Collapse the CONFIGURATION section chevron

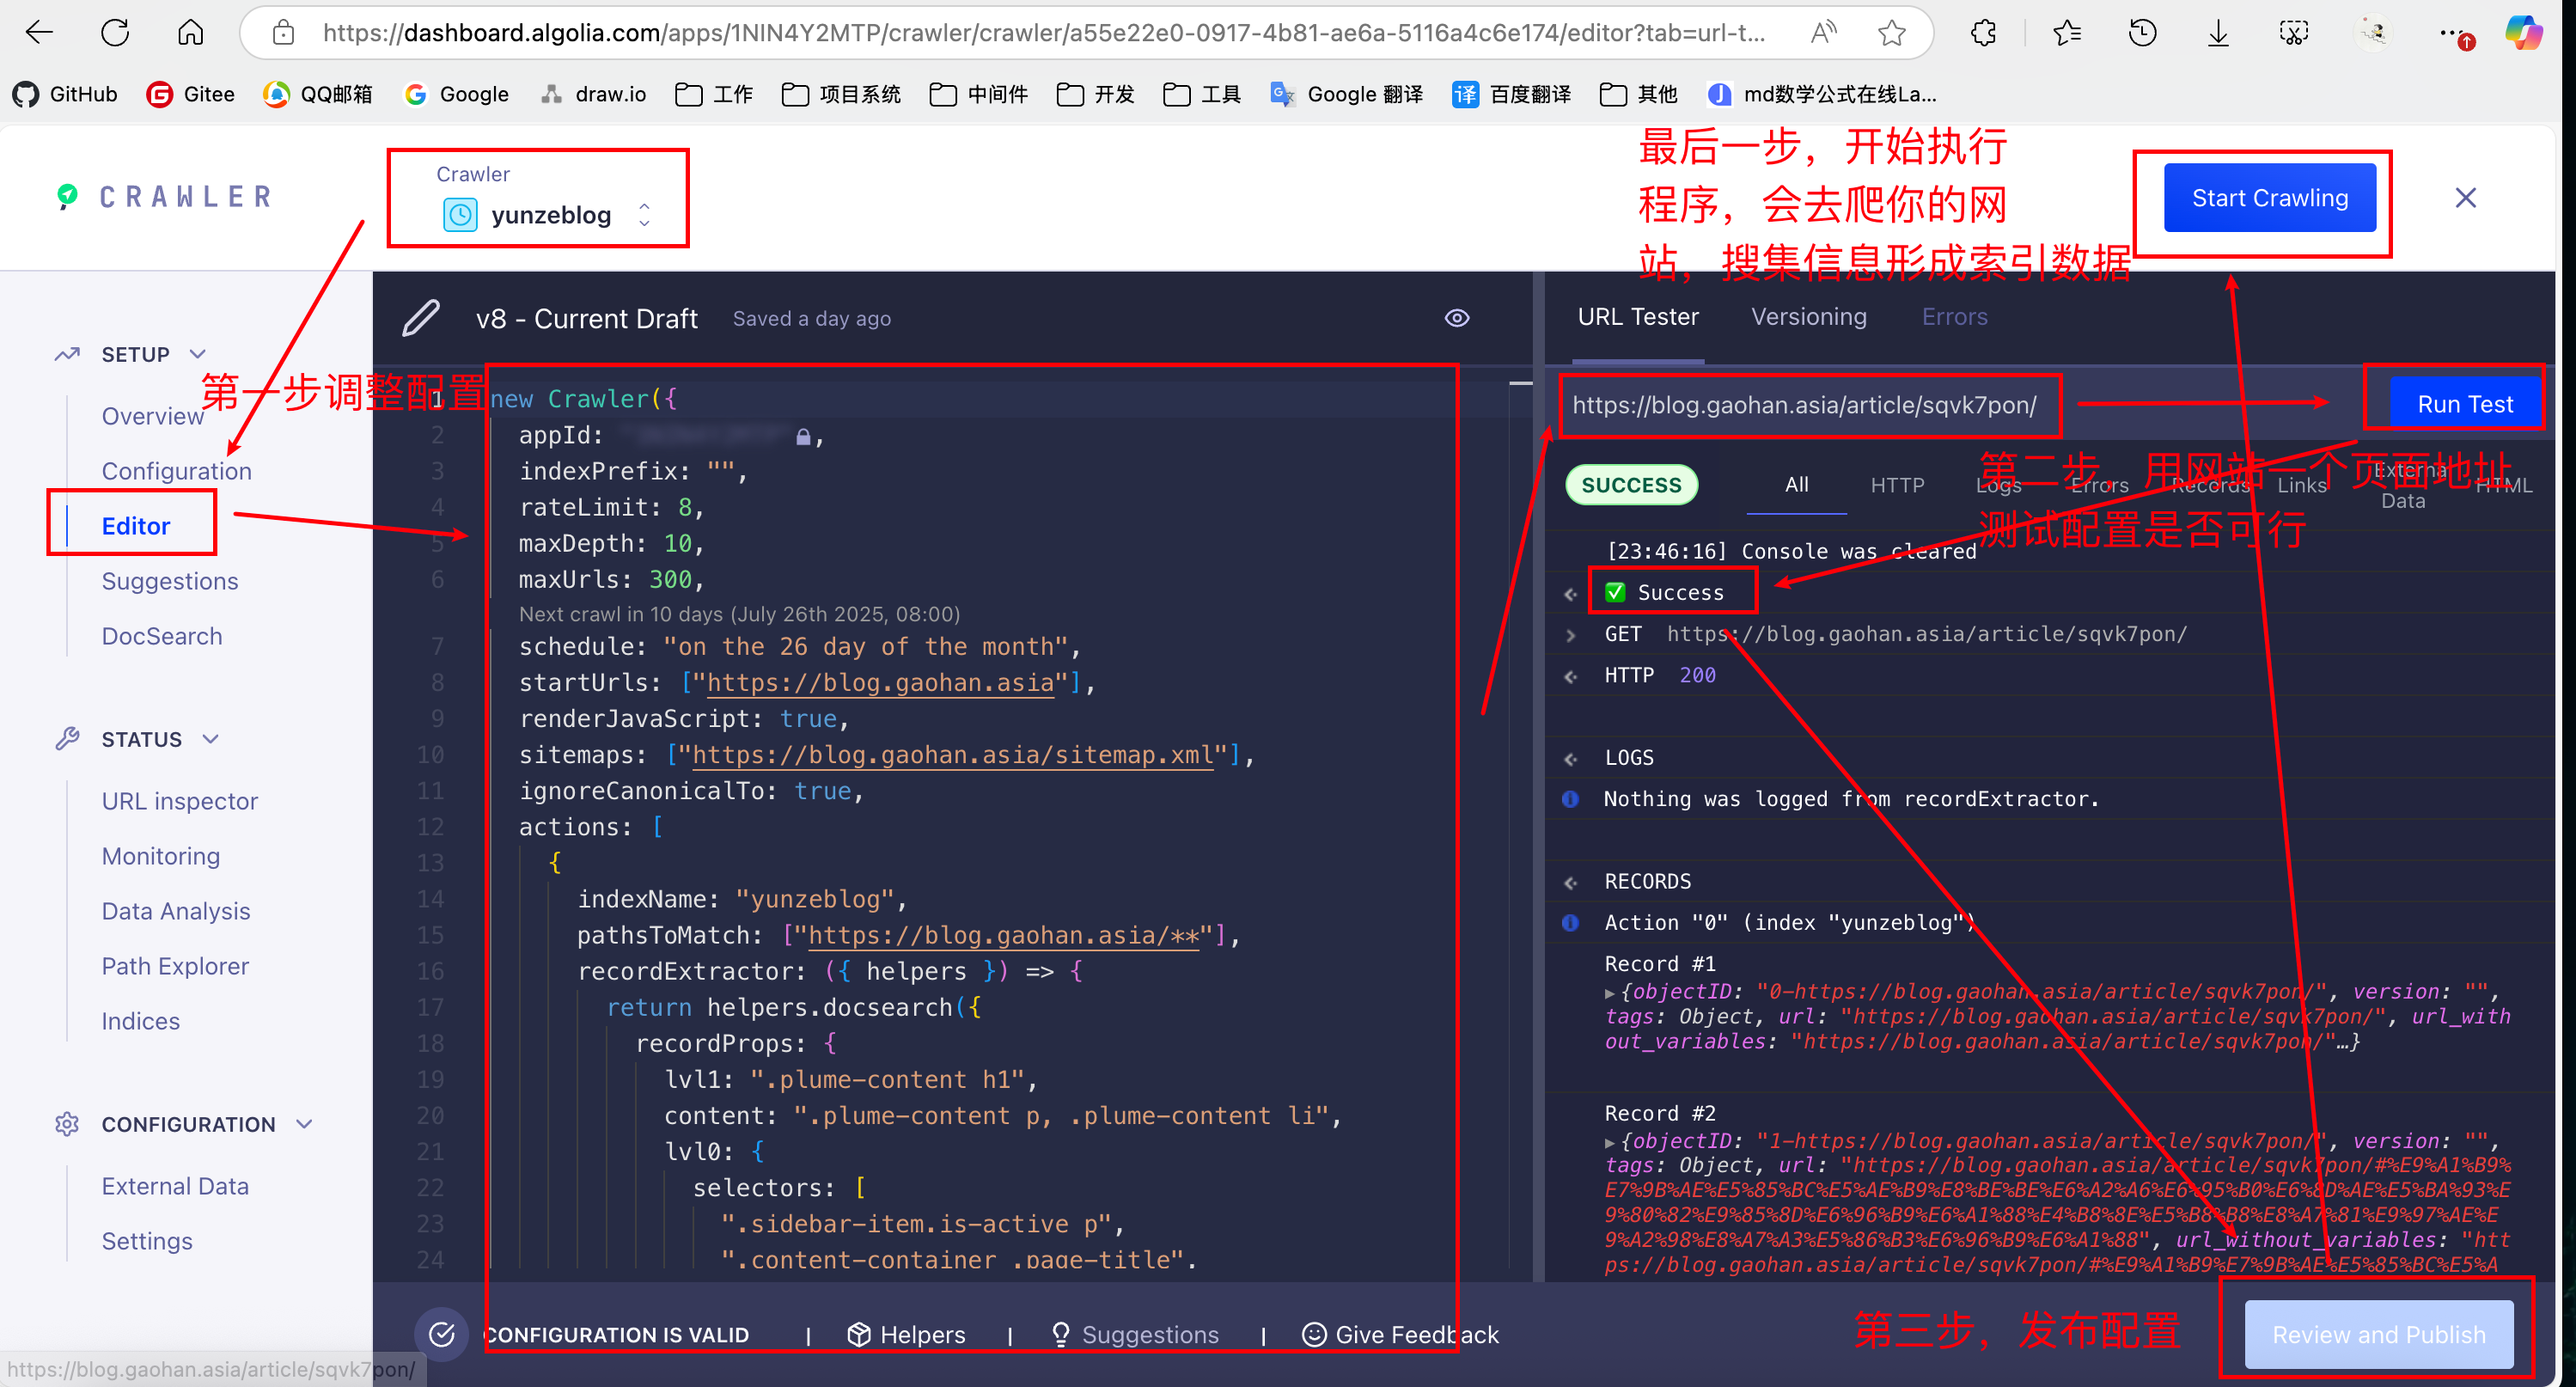click(304, 1124)
